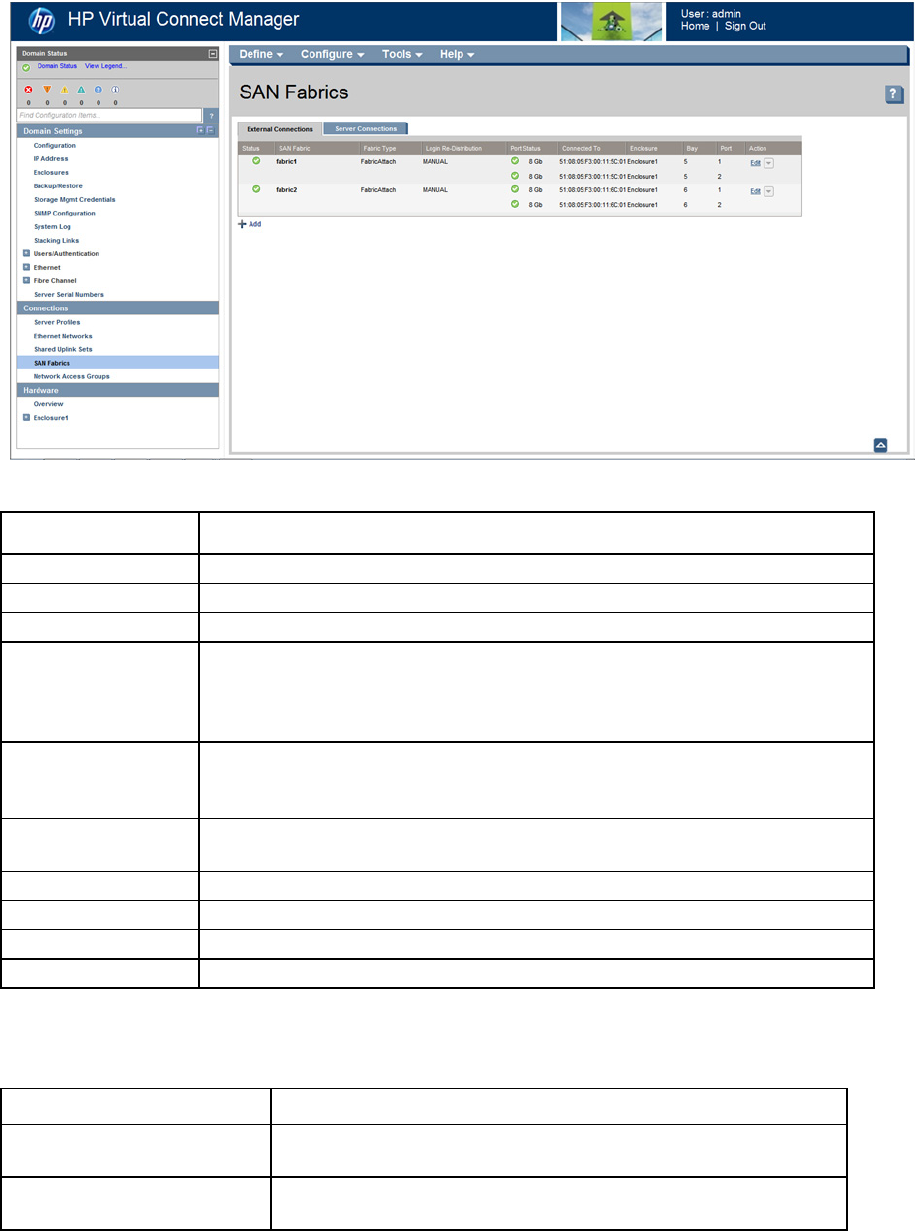
Task: Add a new SAN fabric
Action: click(250, 224)
